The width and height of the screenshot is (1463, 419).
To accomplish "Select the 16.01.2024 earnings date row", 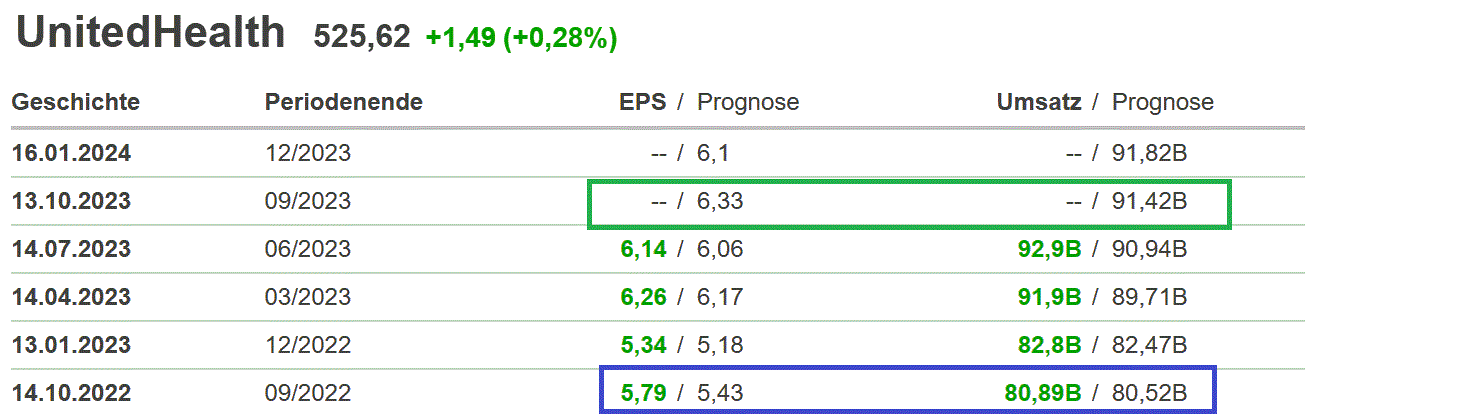I will click(x=72, y=154).
